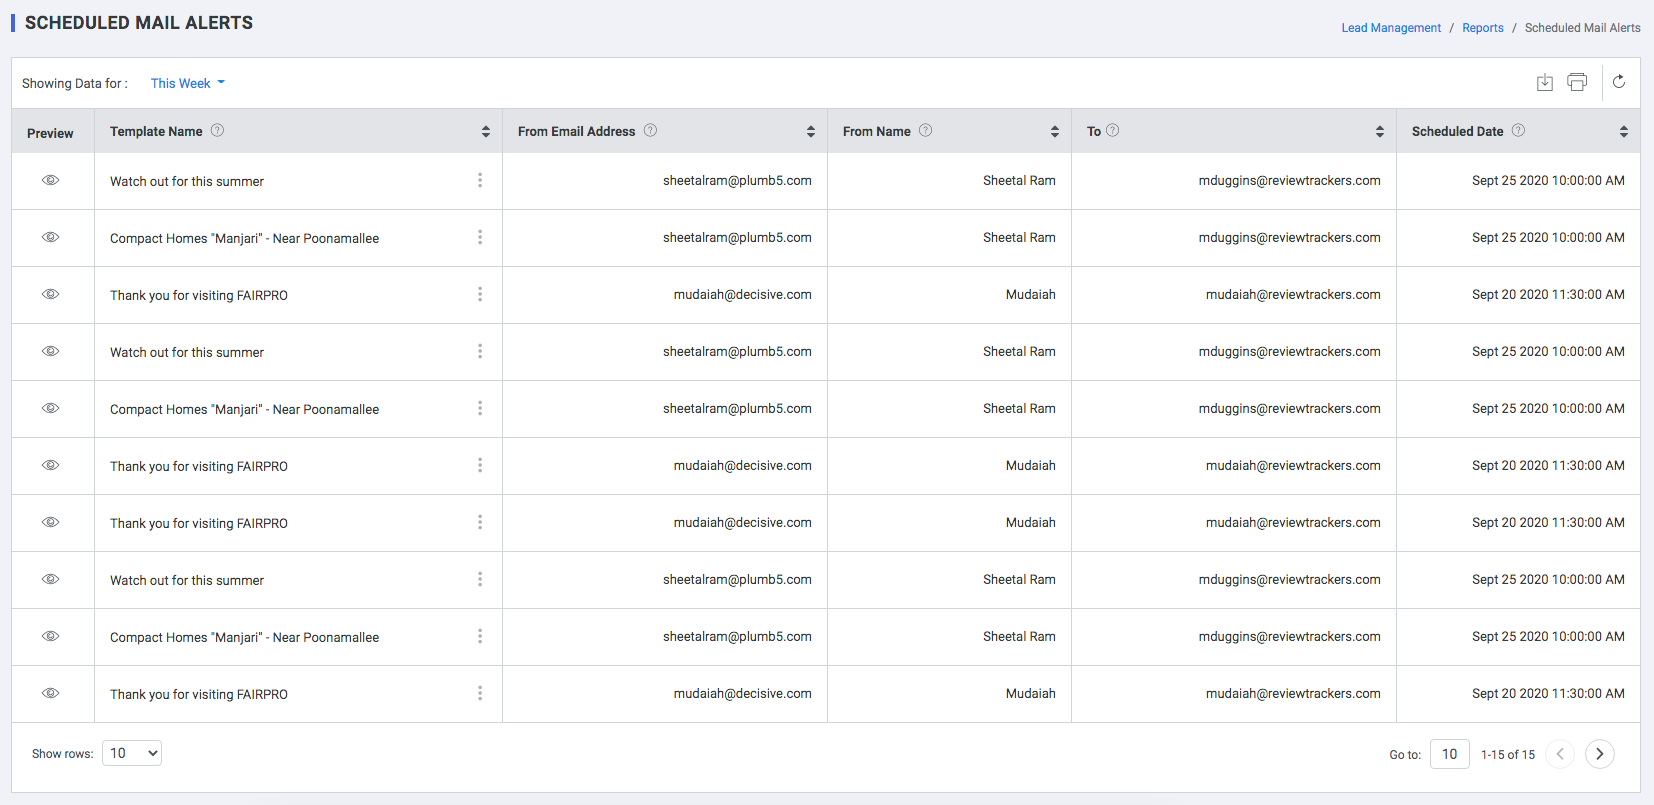Sort the table by From Email Address
The height and width of the screenshot is (805, 1654).
pyautogui.click(x=811, y=131)
